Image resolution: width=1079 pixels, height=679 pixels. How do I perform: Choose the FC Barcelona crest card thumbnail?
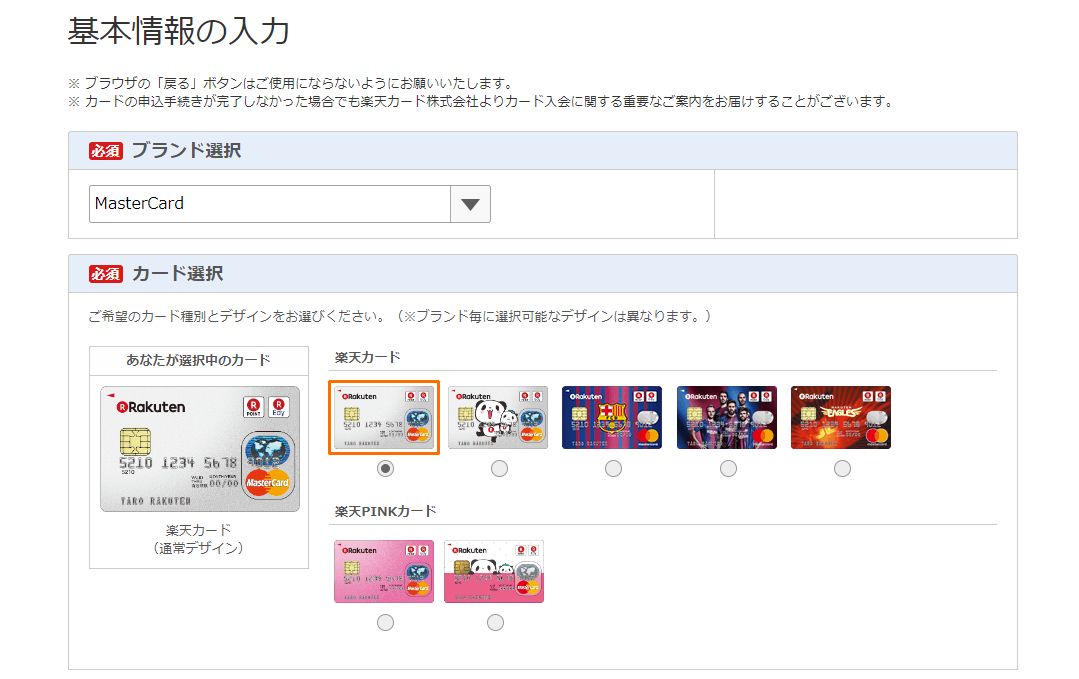click(612, 418)
